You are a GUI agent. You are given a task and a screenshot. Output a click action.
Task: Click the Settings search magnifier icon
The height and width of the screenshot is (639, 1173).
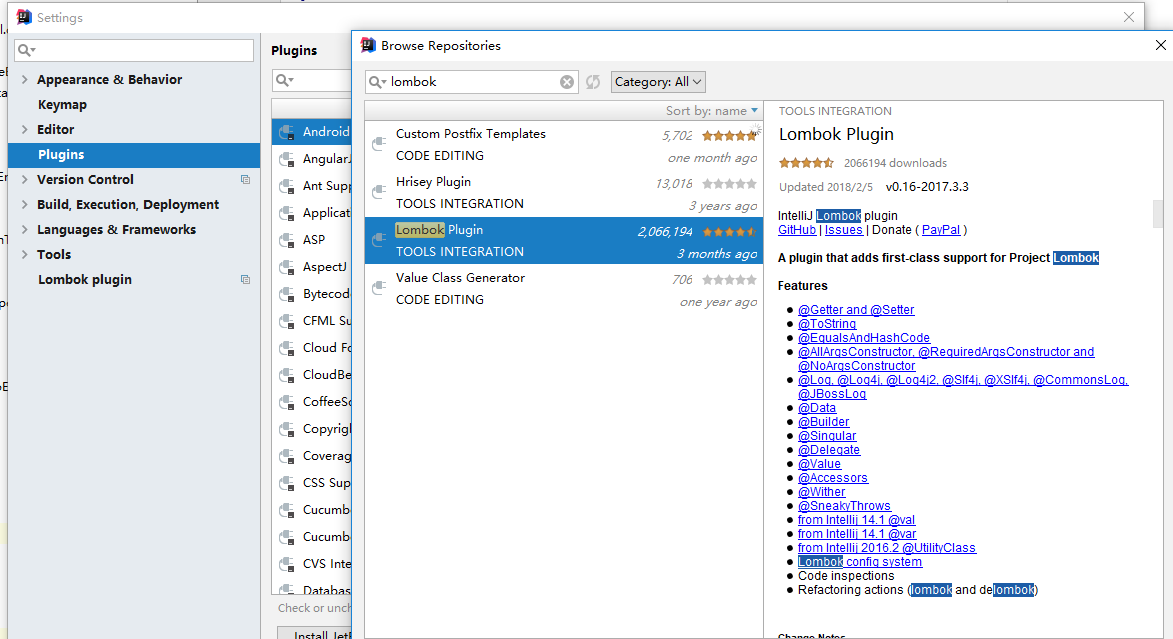click(26, 50)
